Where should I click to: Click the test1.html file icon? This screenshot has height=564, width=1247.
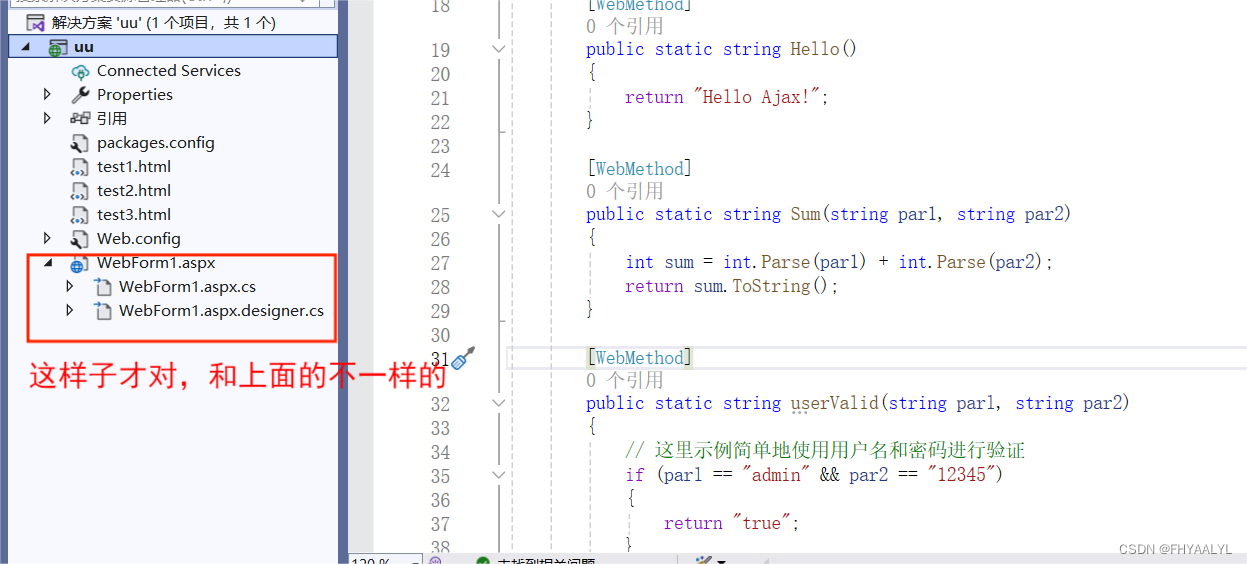80,167
